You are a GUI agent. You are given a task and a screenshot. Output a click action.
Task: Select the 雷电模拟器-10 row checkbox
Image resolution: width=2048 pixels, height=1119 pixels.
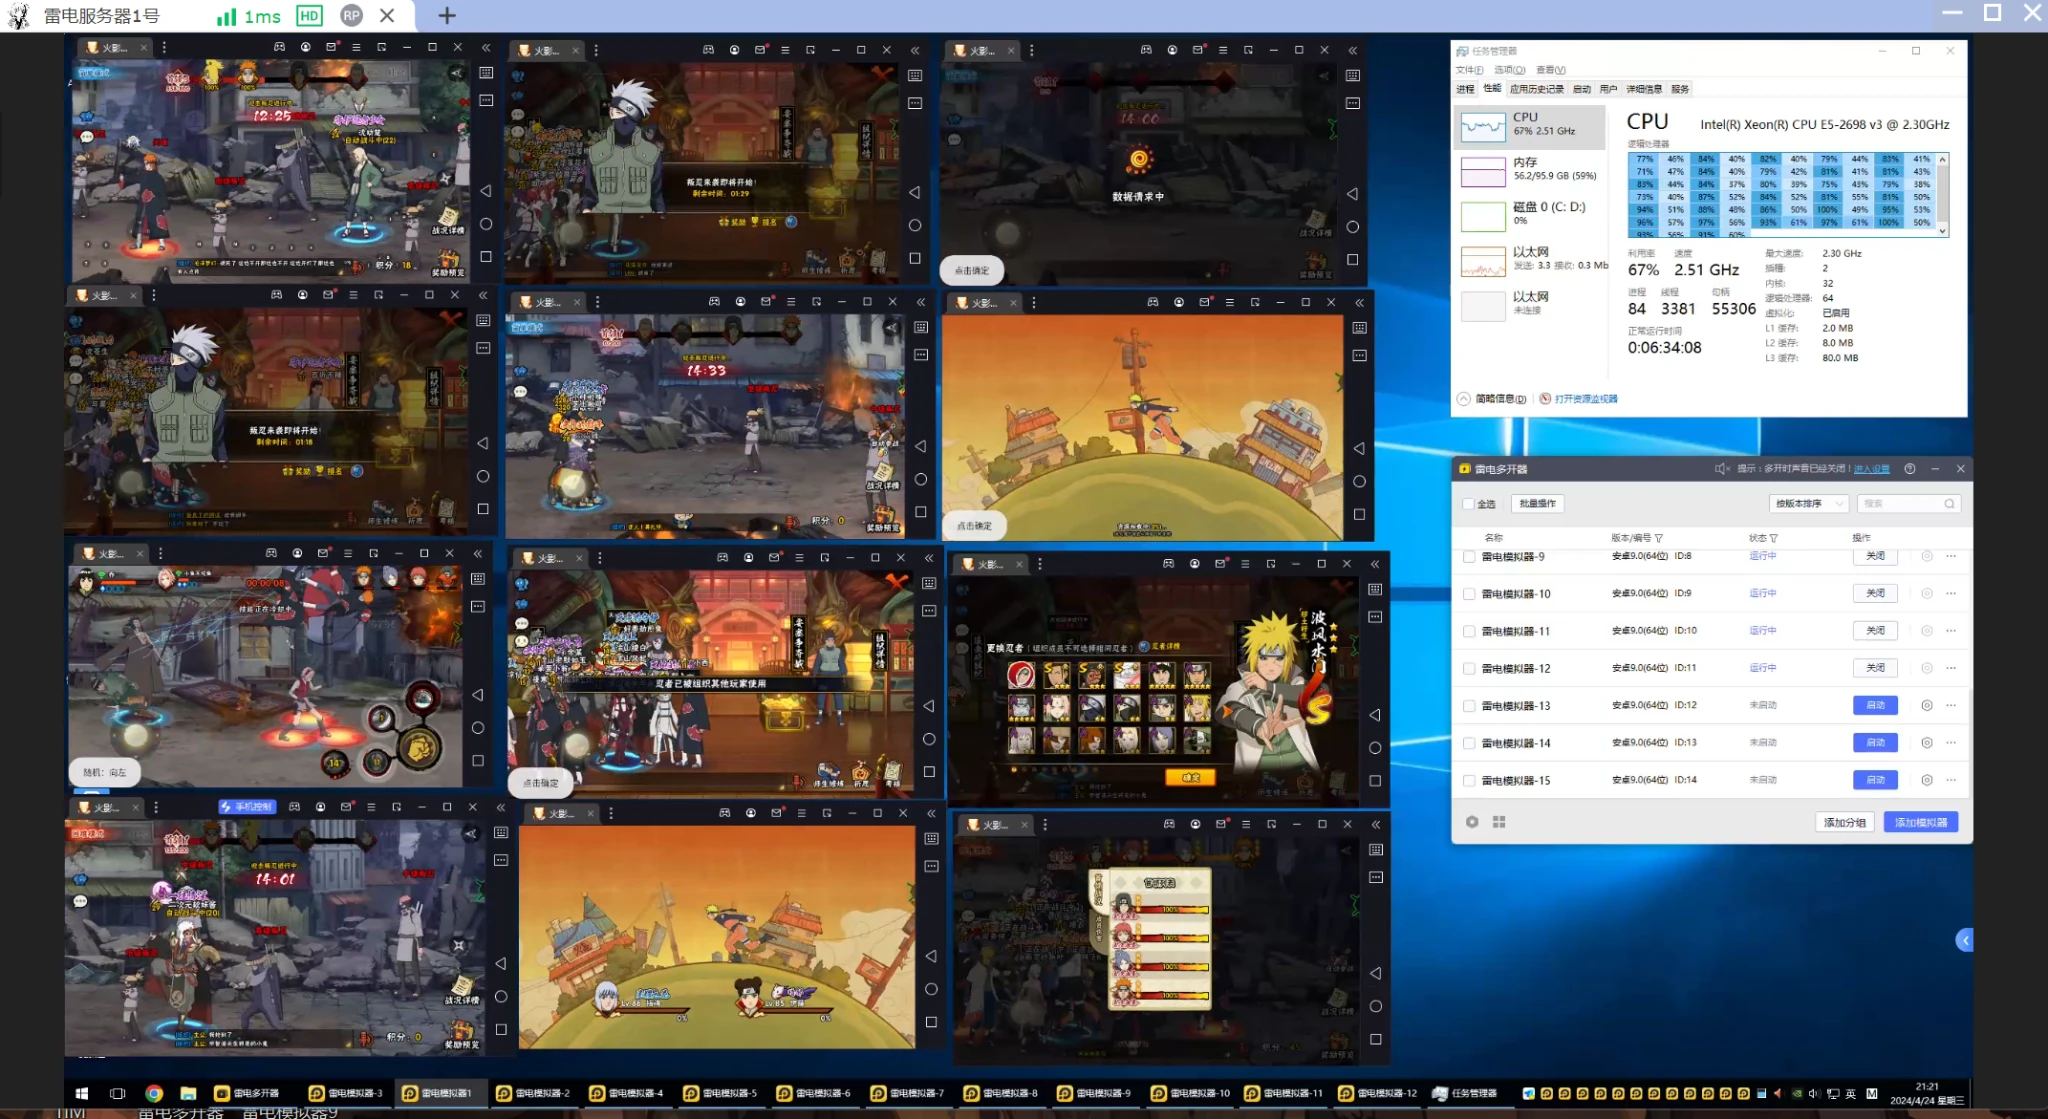pyautogui.click(x=1469, y=594)
